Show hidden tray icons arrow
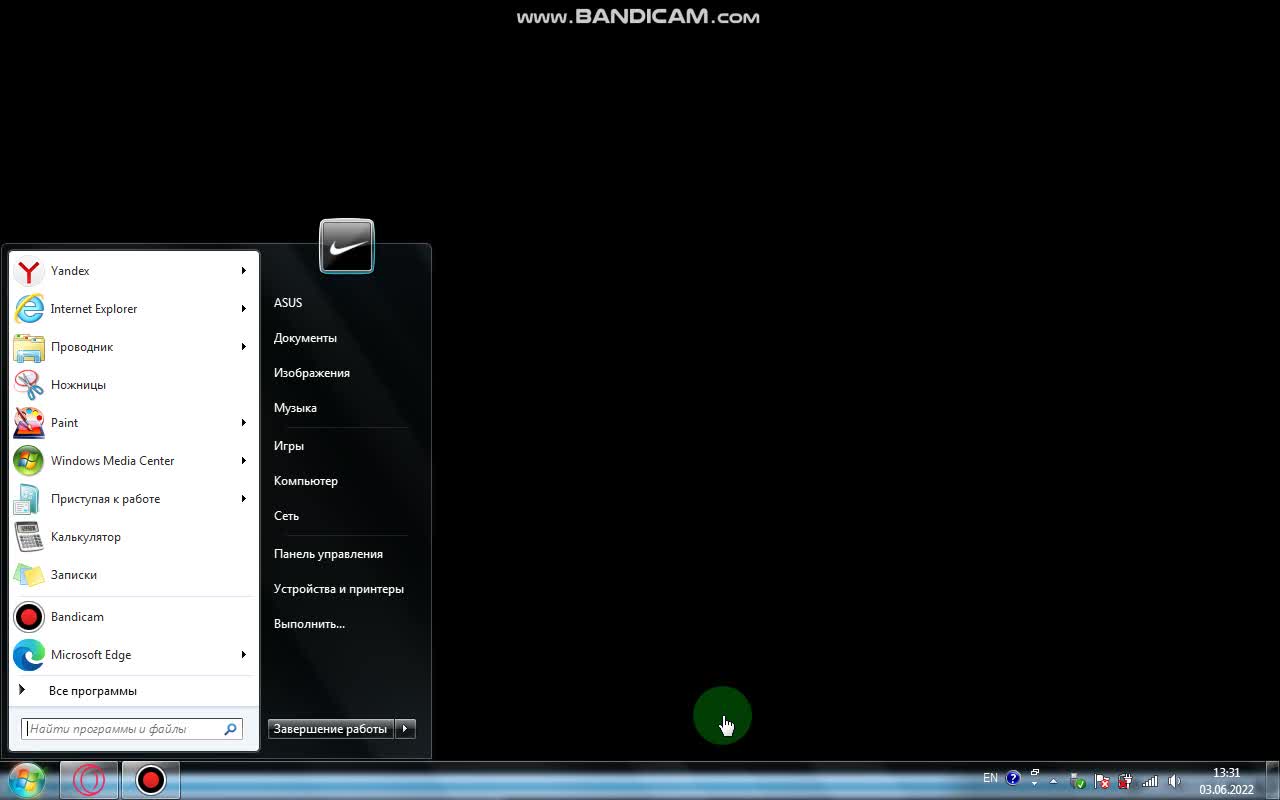The width and height of the screenshot is (1280, 800). point(1053,781)
